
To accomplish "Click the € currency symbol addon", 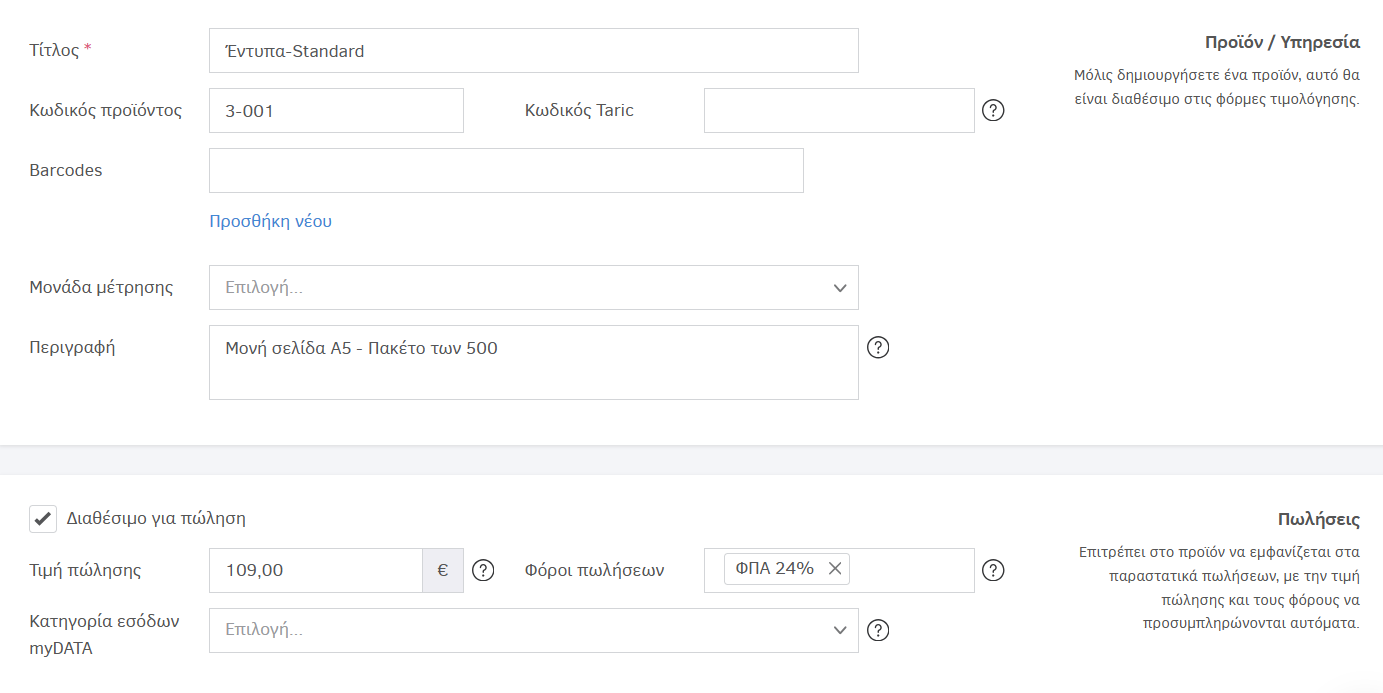I will click(x=443, y=570).
